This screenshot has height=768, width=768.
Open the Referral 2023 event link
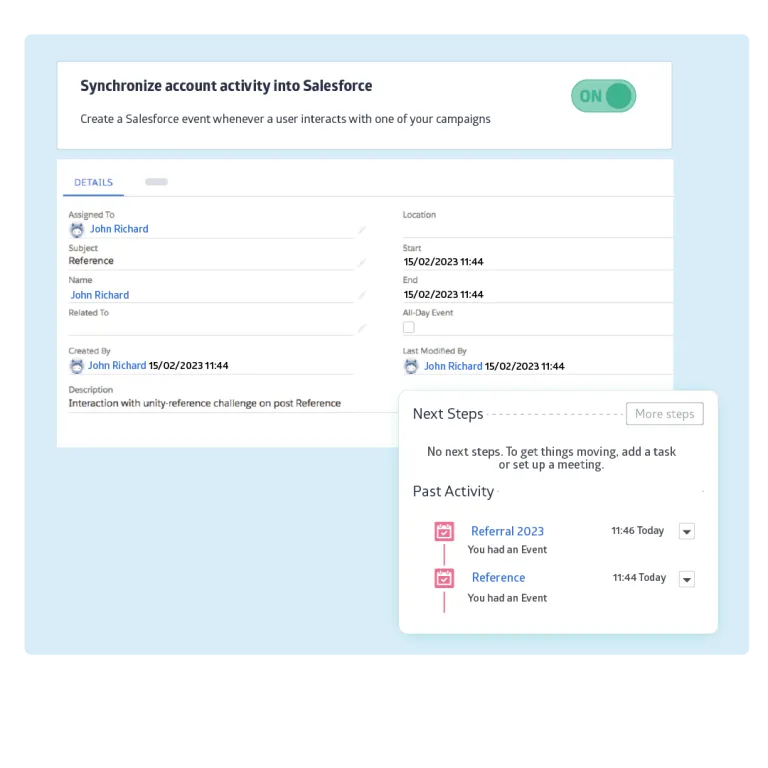[x=507, y=531]
